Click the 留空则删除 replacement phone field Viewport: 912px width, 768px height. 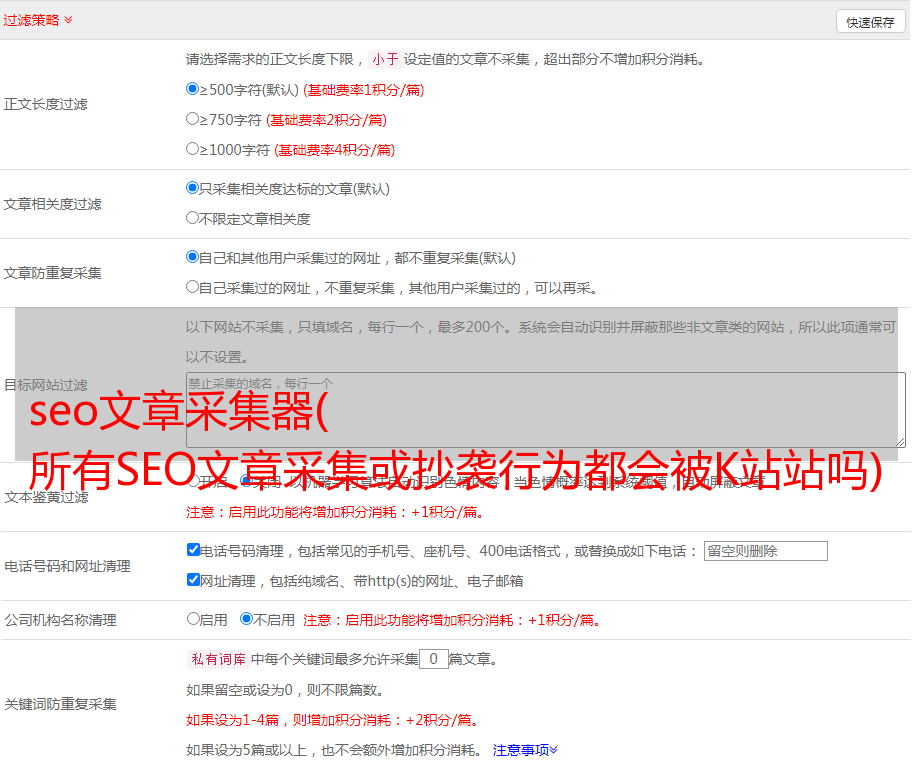765,551
